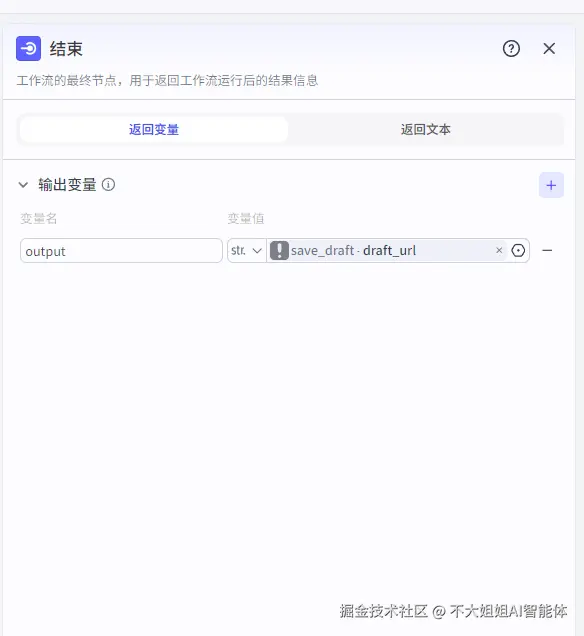This screenshot has width=584, height=636.
Task: Open the help question mark icon
Action: 511,49
